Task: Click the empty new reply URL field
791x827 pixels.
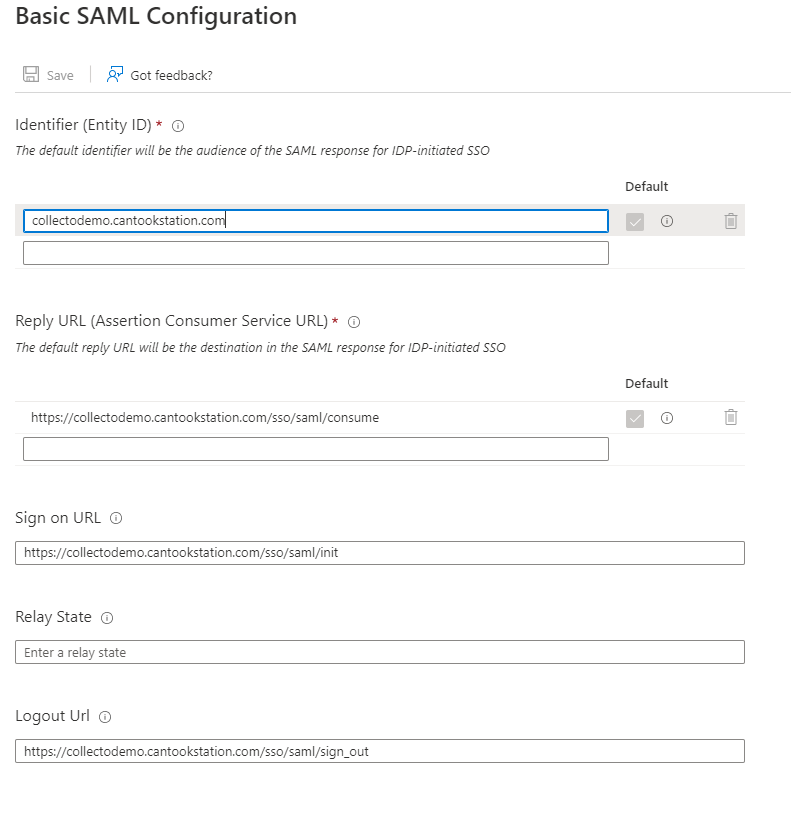Action: pos(316,449)
